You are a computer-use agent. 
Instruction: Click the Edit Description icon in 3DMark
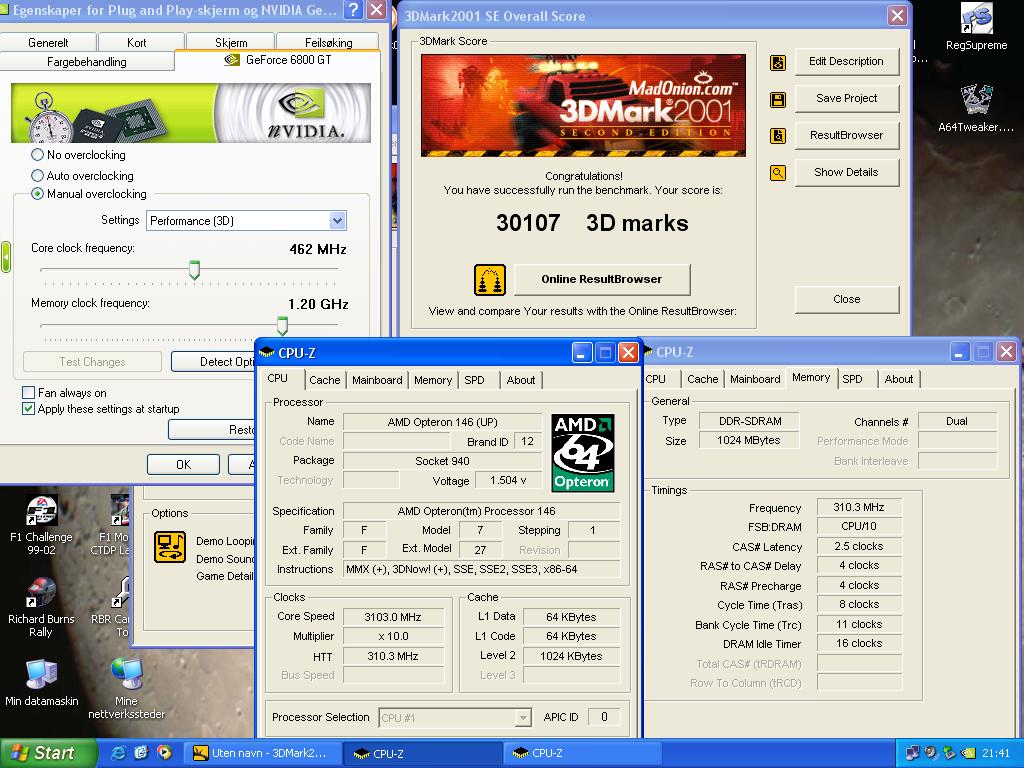[778, 63]
